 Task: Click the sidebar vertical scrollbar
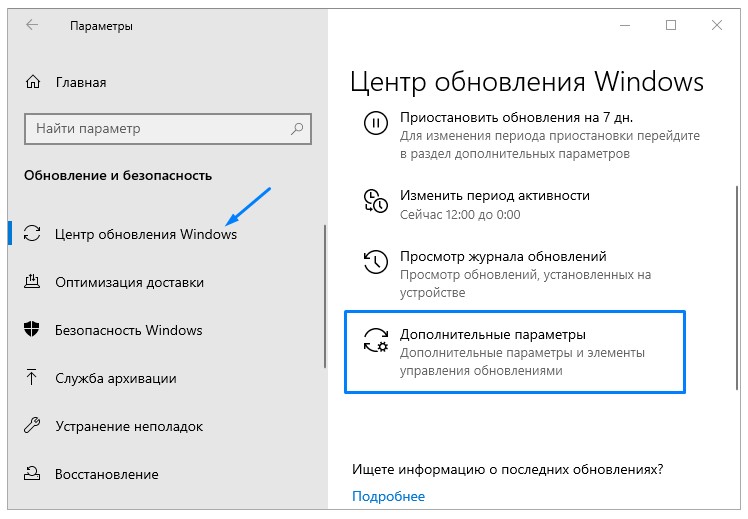tap(324, 300)
